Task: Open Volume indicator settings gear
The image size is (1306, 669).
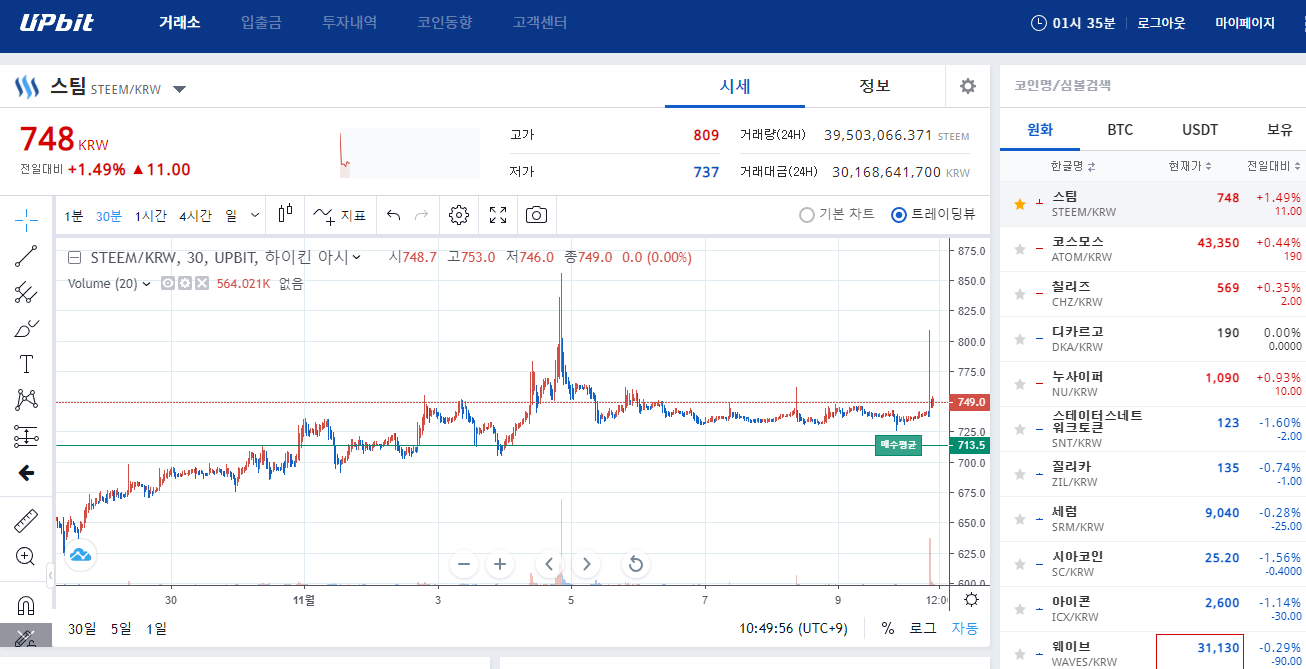Action: (185, 284)
